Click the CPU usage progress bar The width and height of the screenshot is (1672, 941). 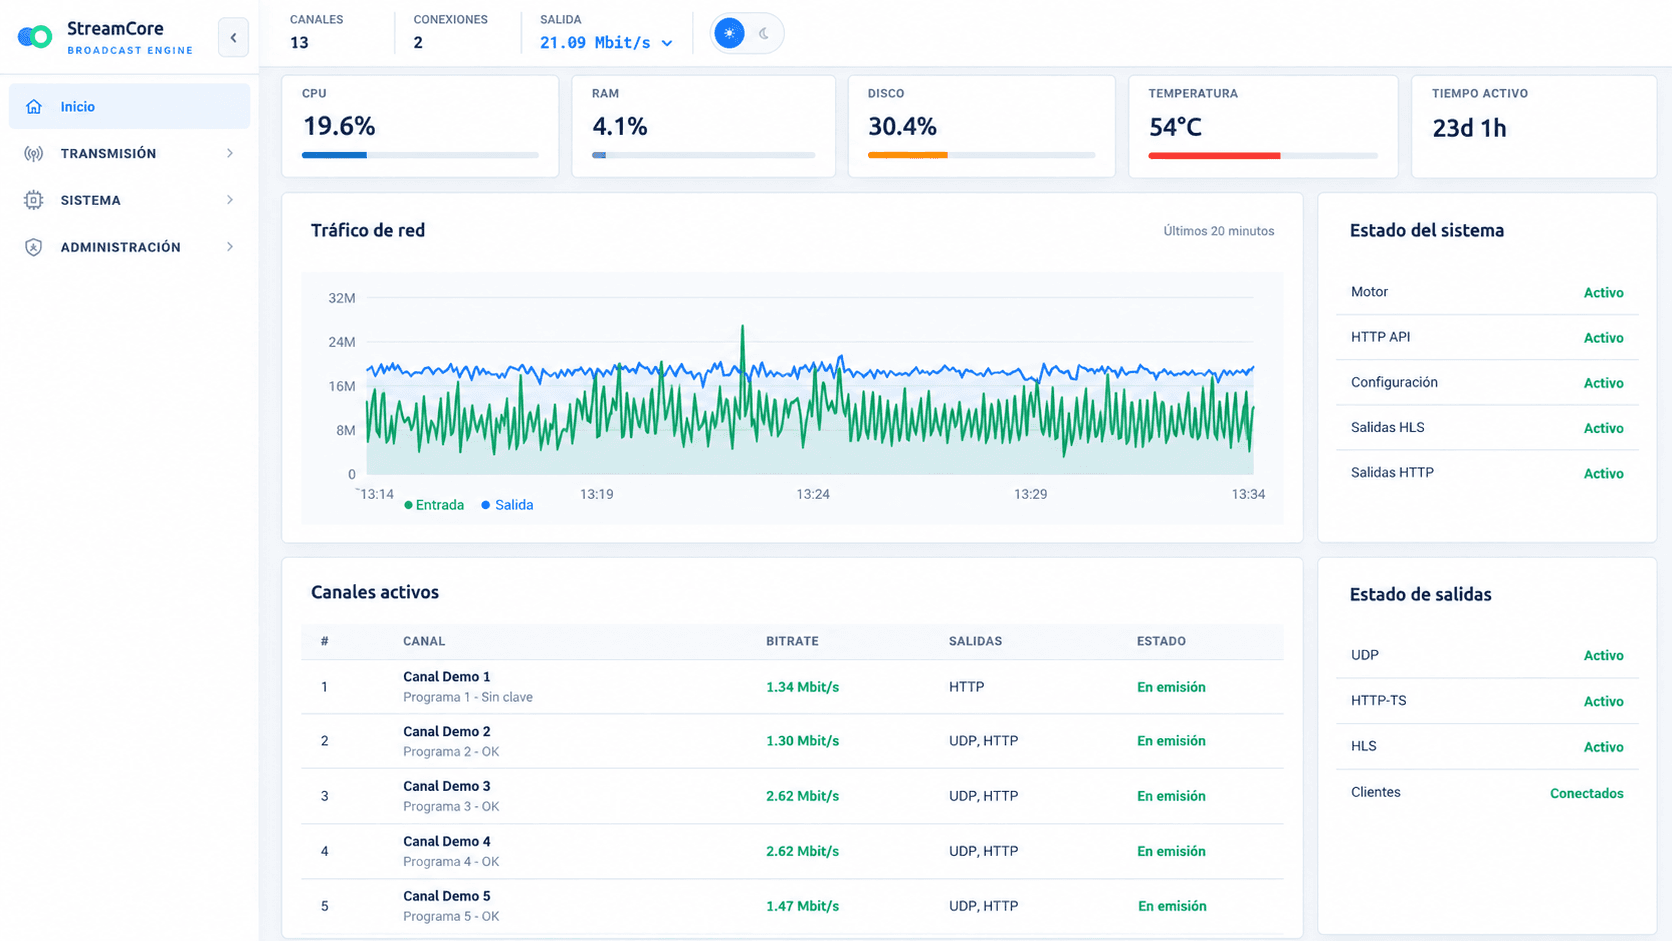click(x=420, y=155)
